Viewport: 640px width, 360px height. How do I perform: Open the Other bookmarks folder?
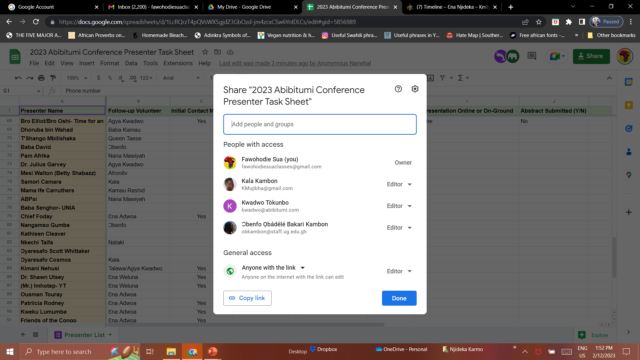click(611, 36)
